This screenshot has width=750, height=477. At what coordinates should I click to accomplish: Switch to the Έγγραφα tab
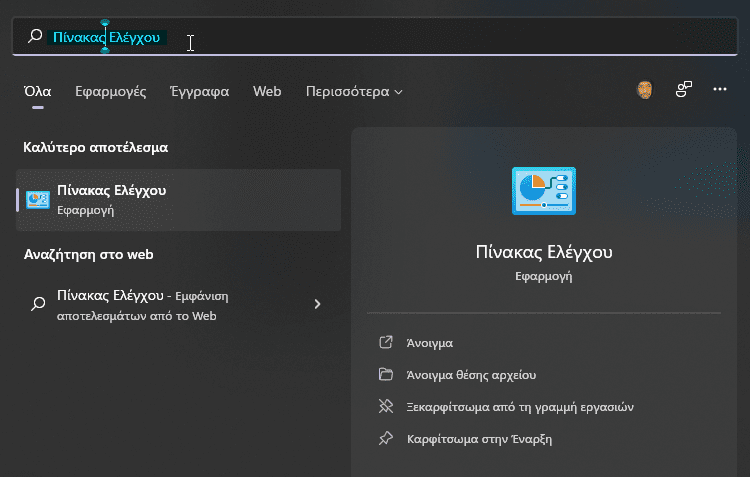coord(199,91)
